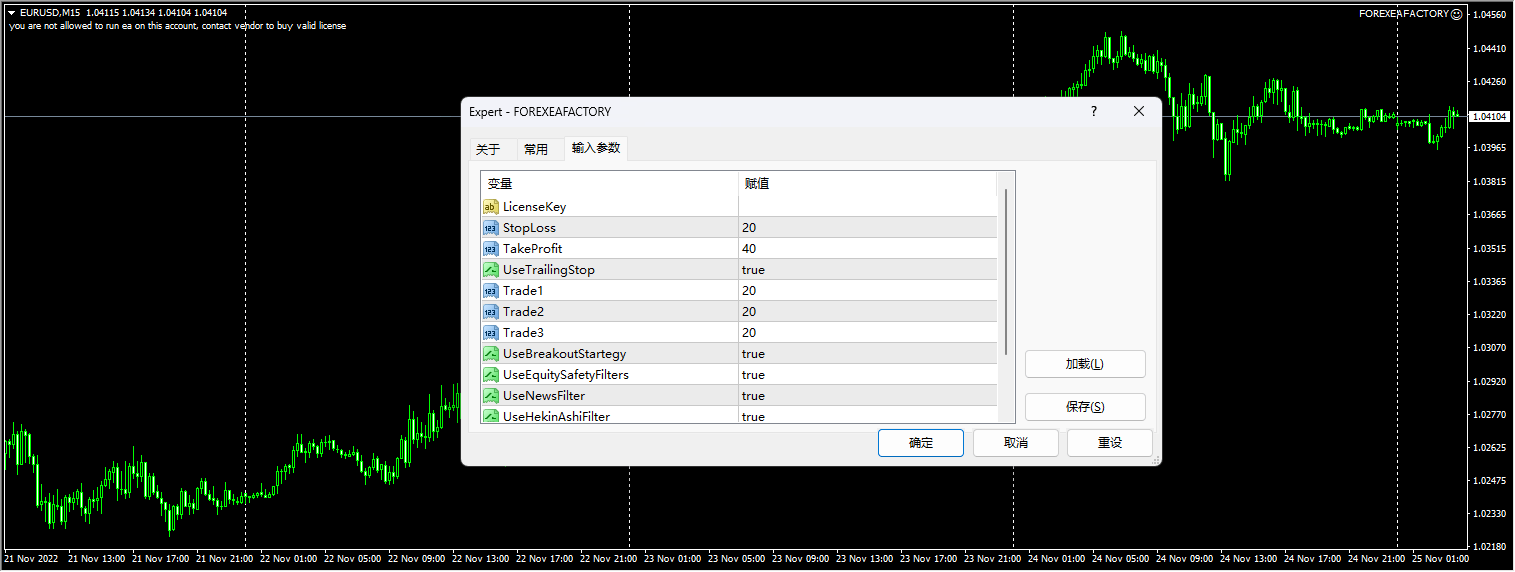Click the Trade3 value 20

click(749, 333)
